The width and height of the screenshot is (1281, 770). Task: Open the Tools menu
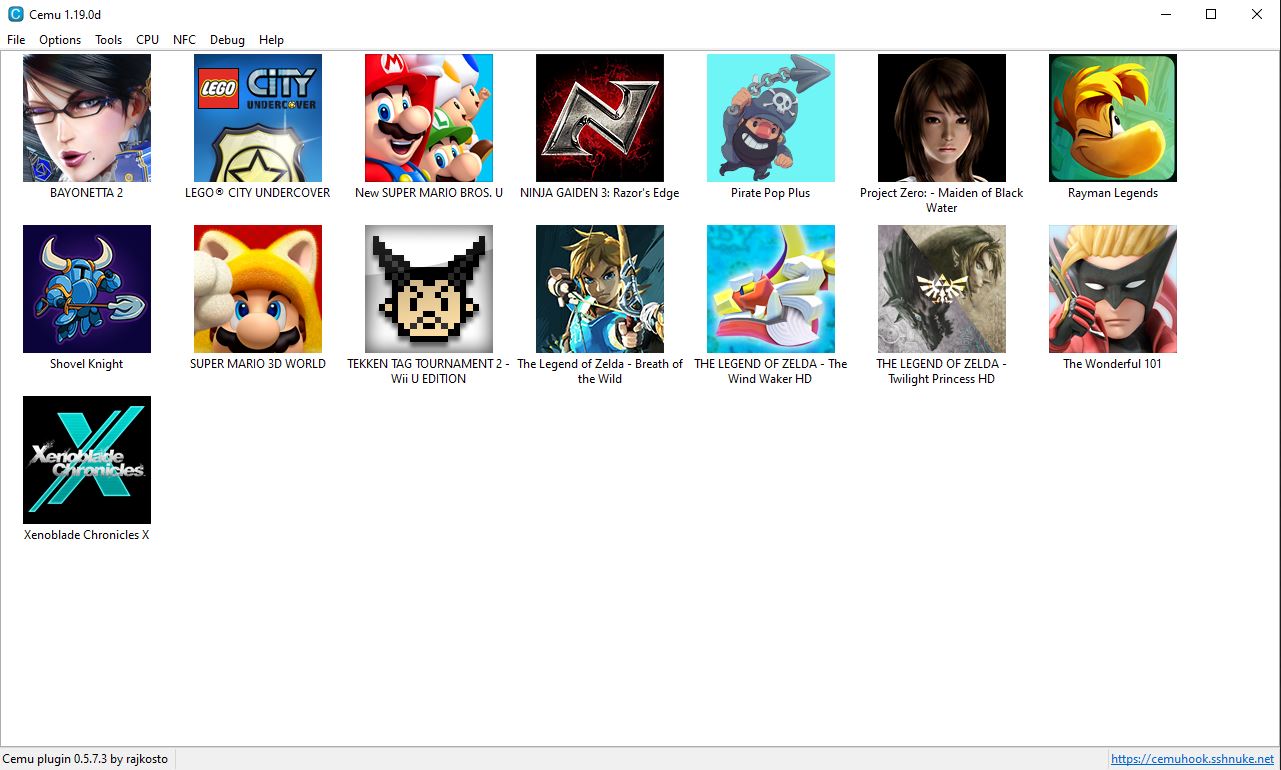point(108,40)
